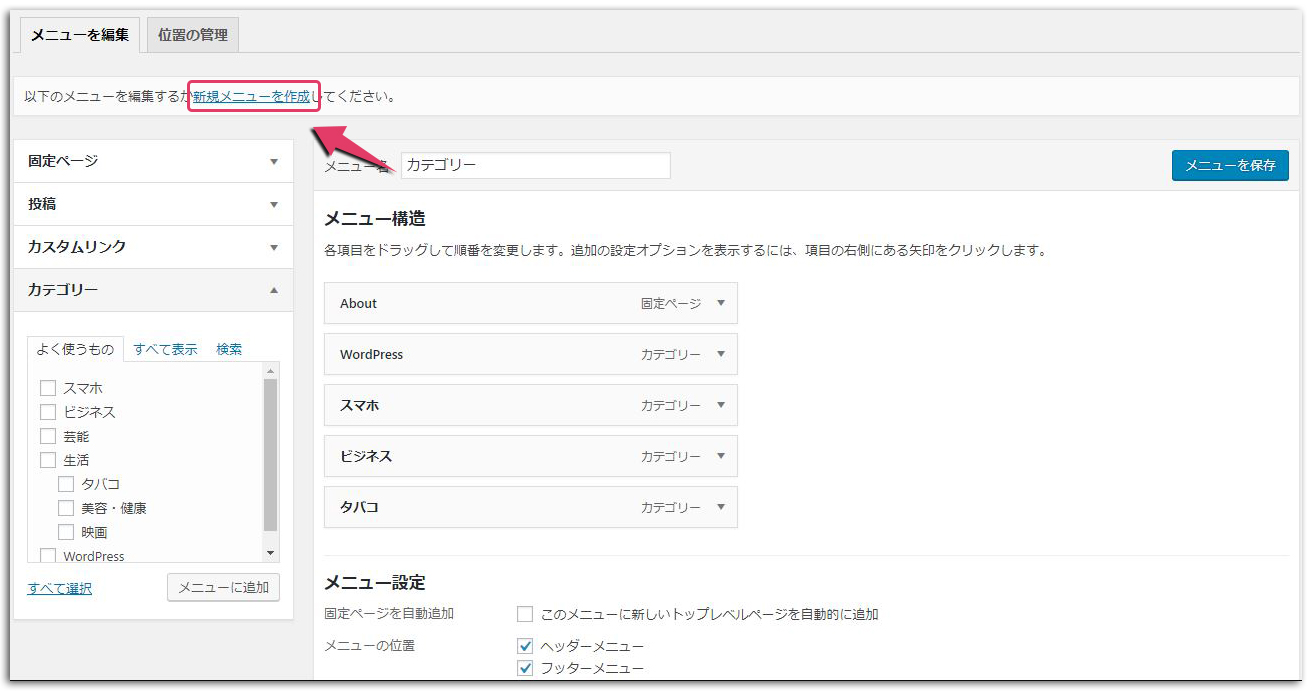Image resolution: width=1312 pixels, height=691 pixels.
Task: Enable 固定ページを自動追加 option
Action: 524,614
